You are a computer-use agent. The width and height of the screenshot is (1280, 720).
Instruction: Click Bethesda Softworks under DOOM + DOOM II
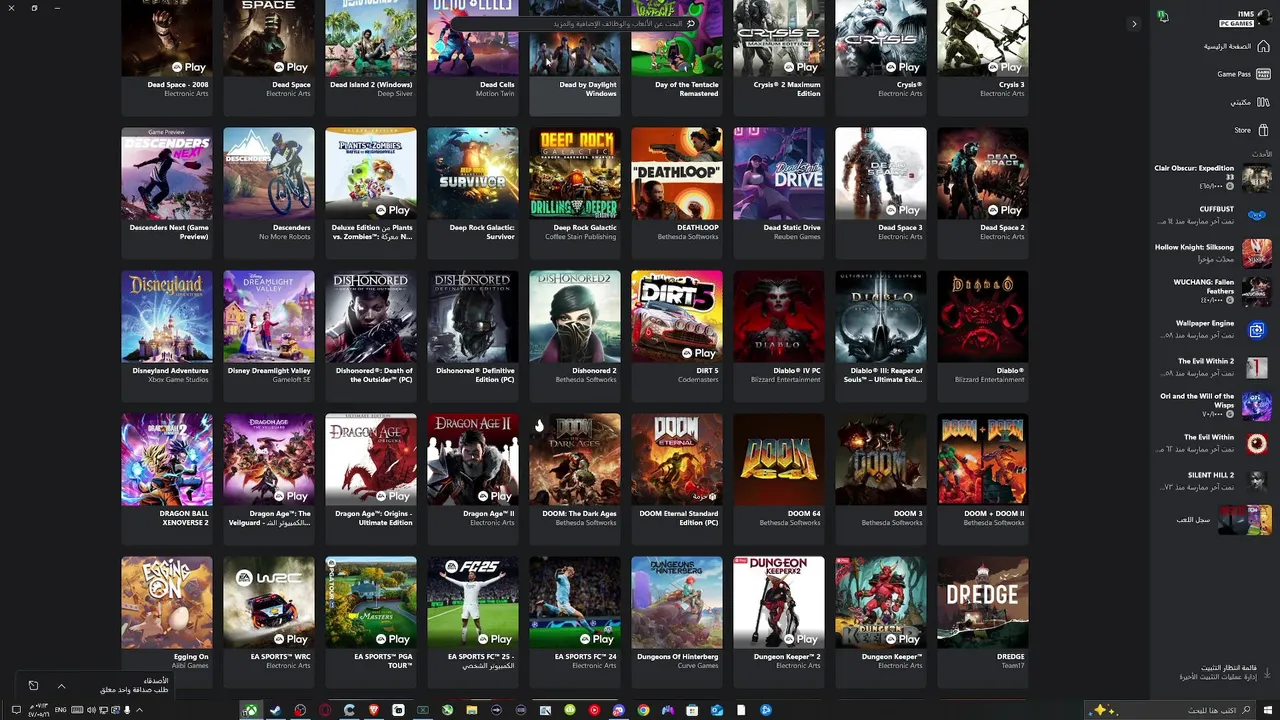coord(994,523)
